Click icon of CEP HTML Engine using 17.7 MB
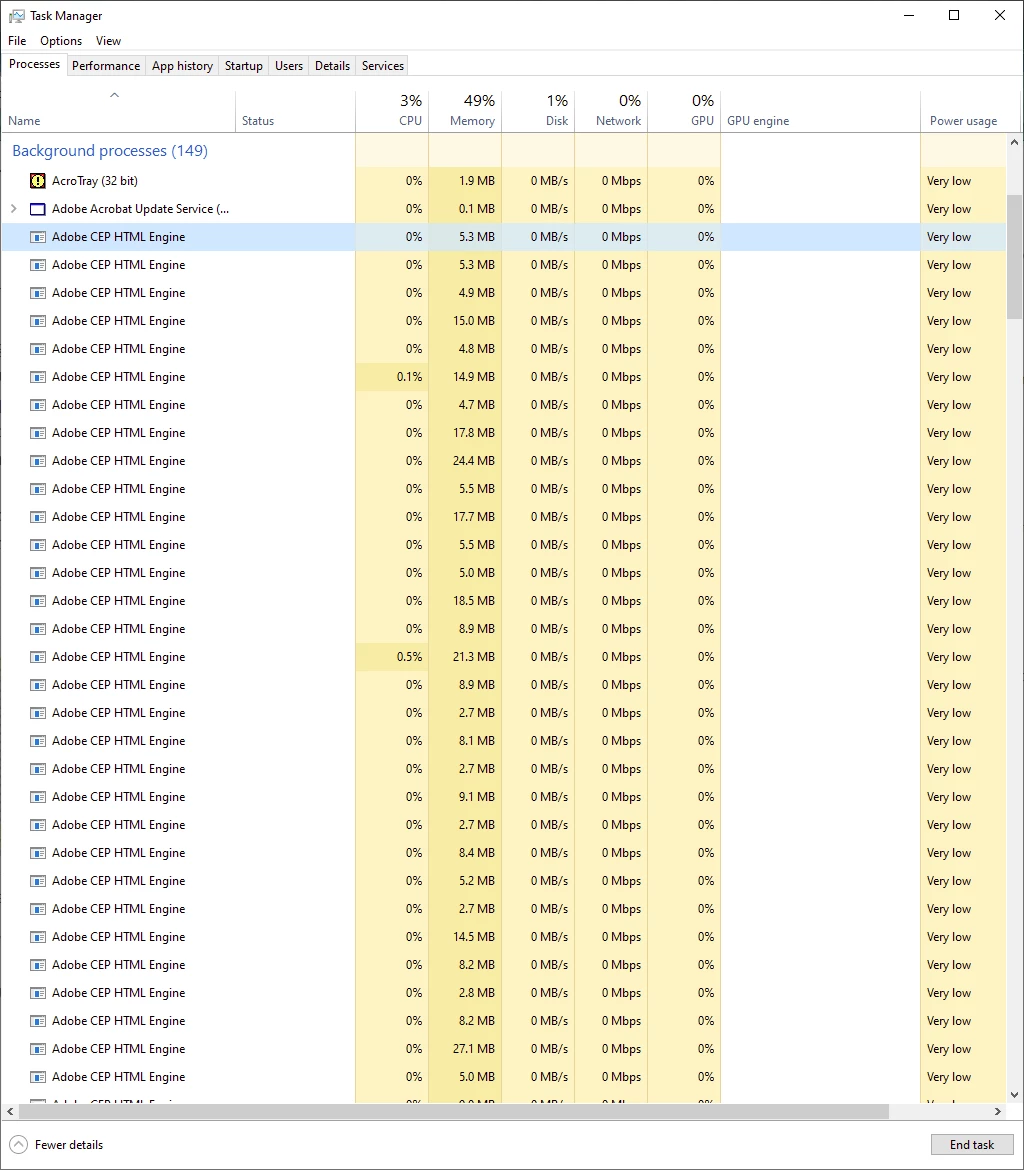Screen dimensions: 1024x1170 pyautogui.click(x=37, y=517)
